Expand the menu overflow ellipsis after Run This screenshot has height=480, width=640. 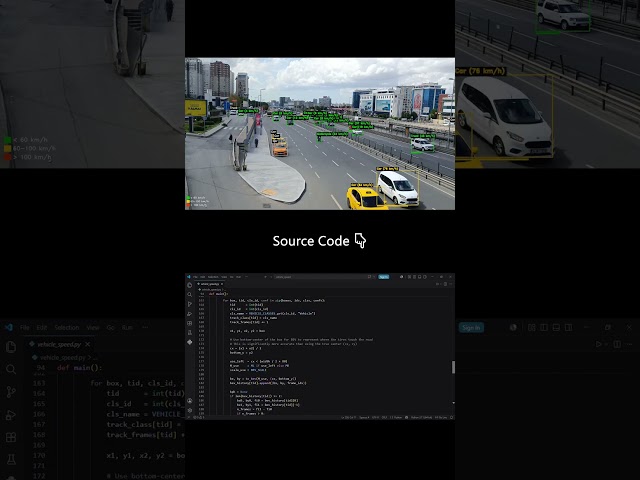click(x=145, y=327)
